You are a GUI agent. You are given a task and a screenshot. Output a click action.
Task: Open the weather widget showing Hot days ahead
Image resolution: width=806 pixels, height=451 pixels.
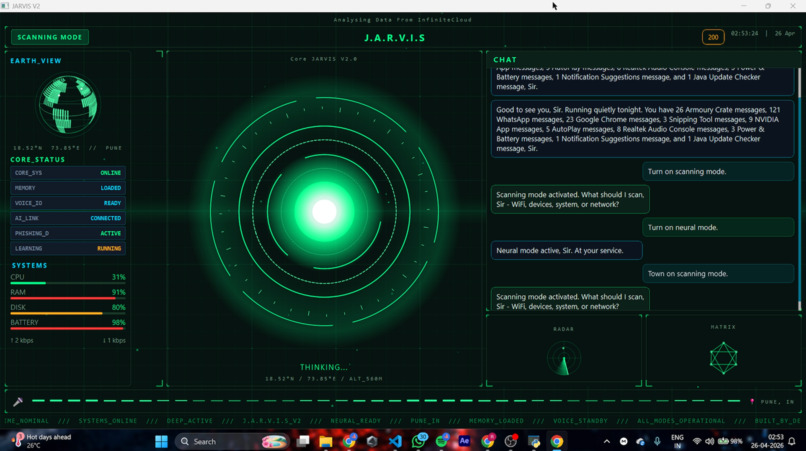point(43,441)
